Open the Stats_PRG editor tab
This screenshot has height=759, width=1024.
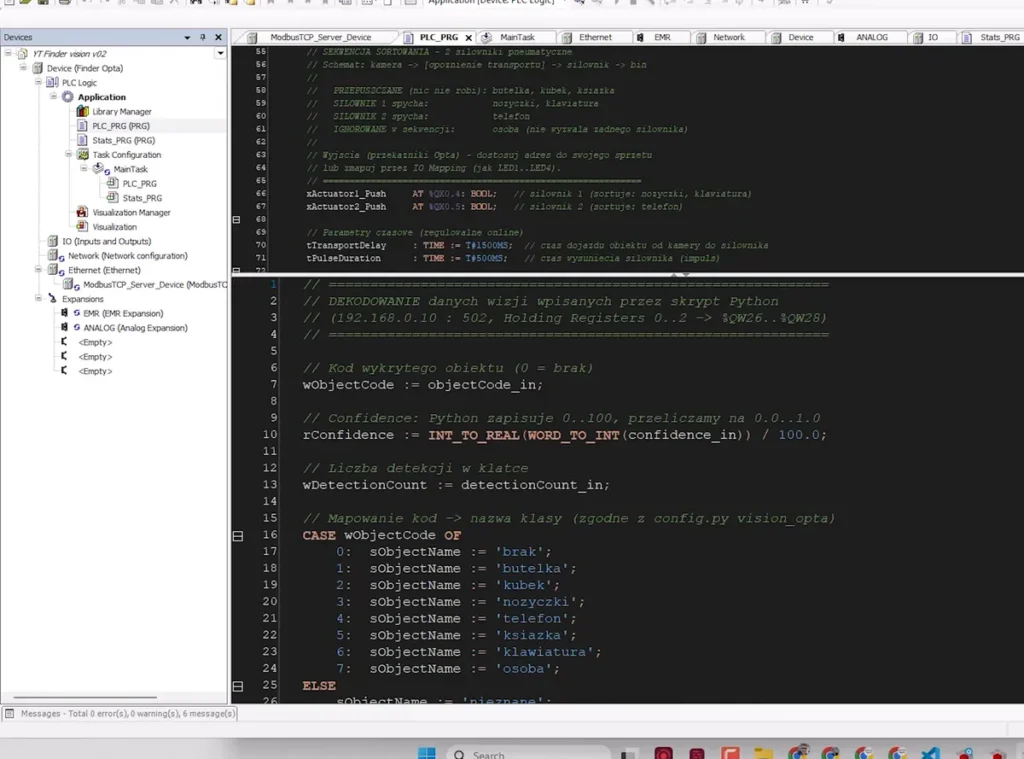993,37
